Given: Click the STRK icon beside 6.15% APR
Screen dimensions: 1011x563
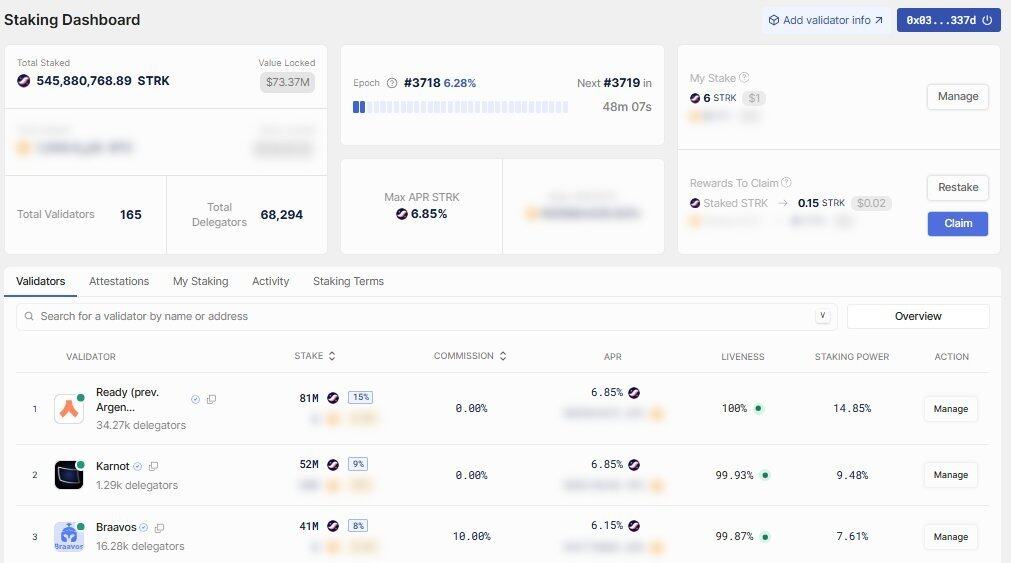Looking at the screenshot, I should click(634, 526).
